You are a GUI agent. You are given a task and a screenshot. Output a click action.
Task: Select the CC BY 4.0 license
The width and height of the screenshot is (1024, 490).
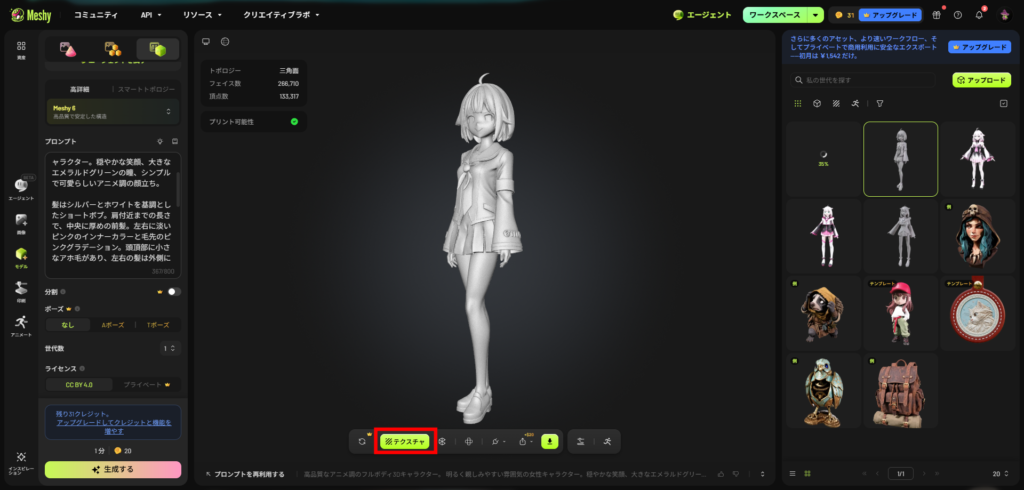(79, 385)
